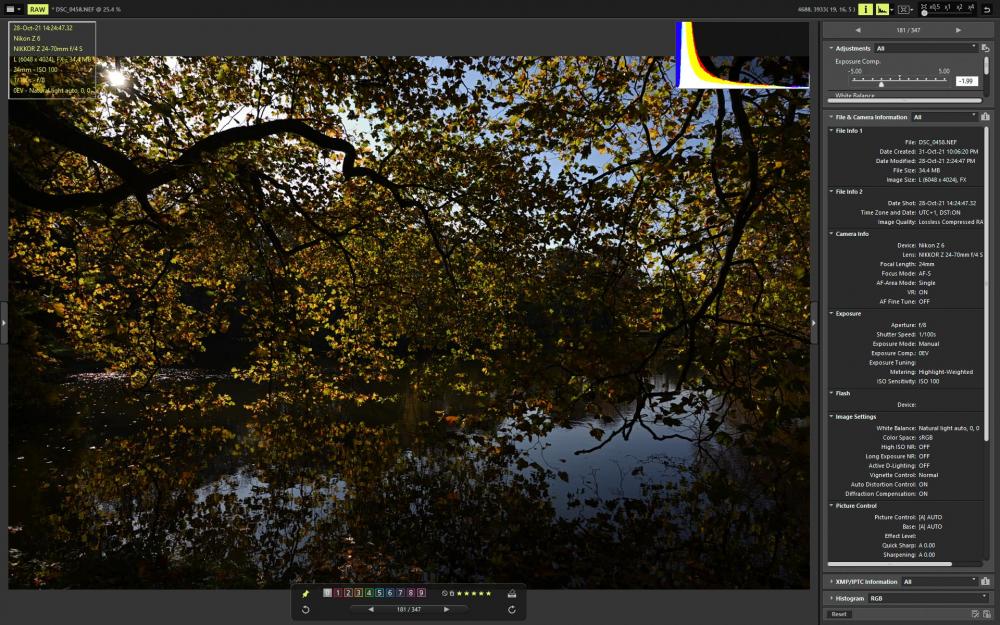Open the XMP/IPTC Information filter dropdown
The image size is (1000, 625).
coord(939,582)
